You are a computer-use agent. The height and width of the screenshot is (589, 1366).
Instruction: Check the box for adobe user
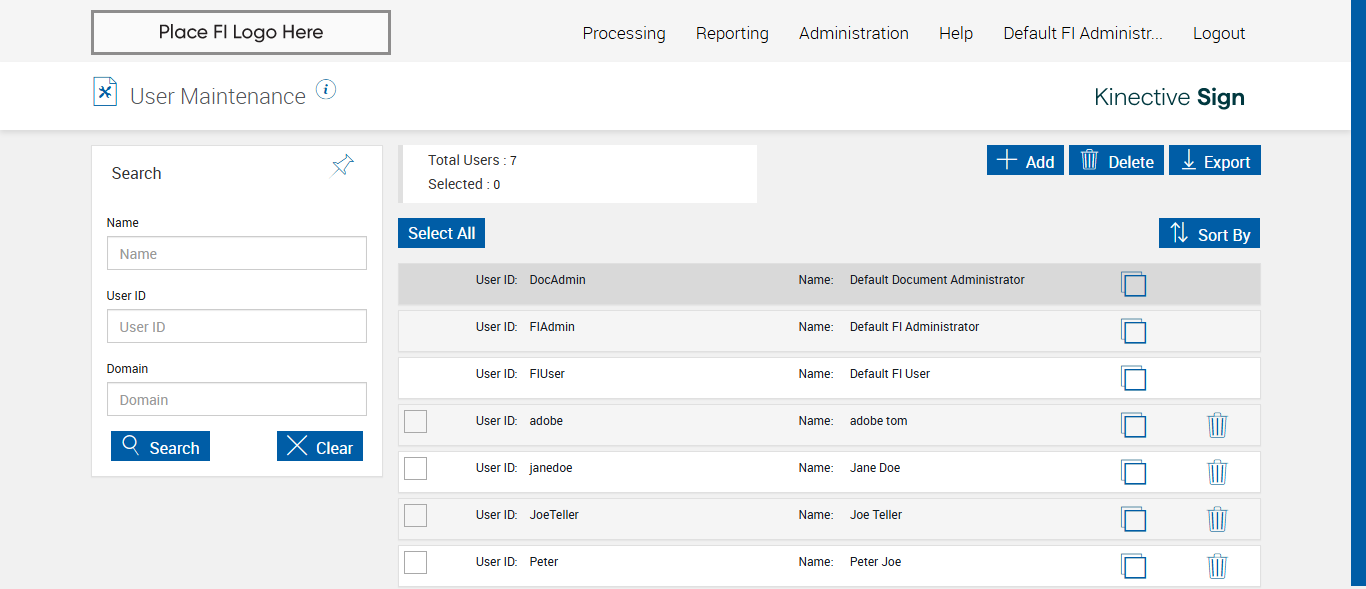[x=415, y=422]
